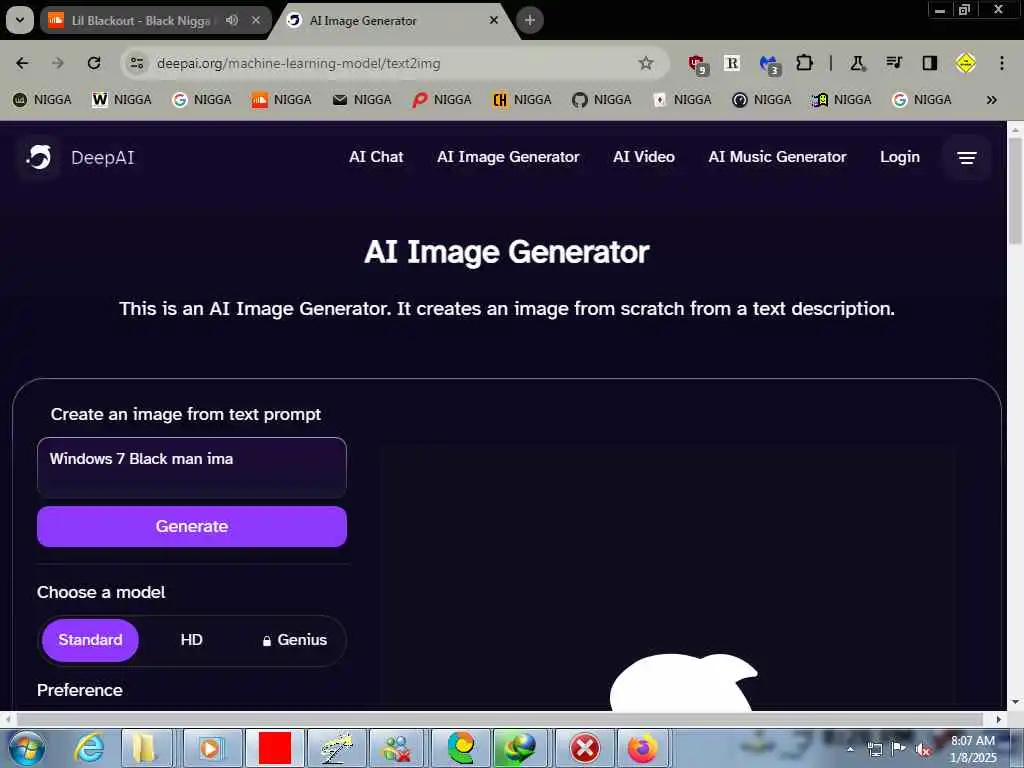Image resolution: width=1024 pixels, height=768 pixels.
Task: Click the Login link
Action: (x=900, y=157)
